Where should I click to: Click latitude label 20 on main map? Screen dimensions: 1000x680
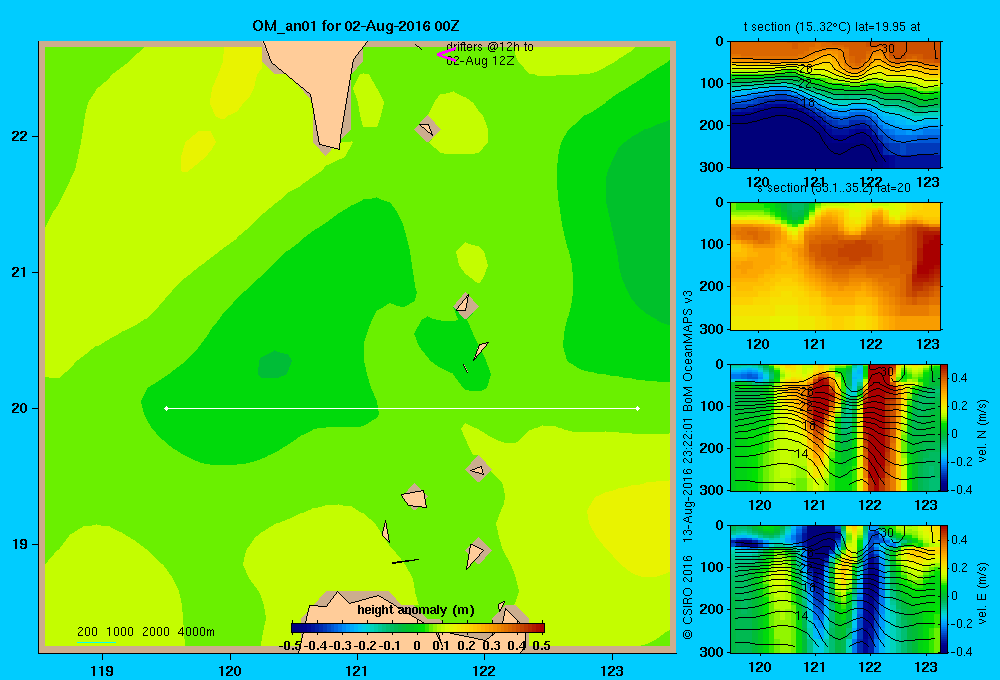pyautogui.click(x=20, y=408)
